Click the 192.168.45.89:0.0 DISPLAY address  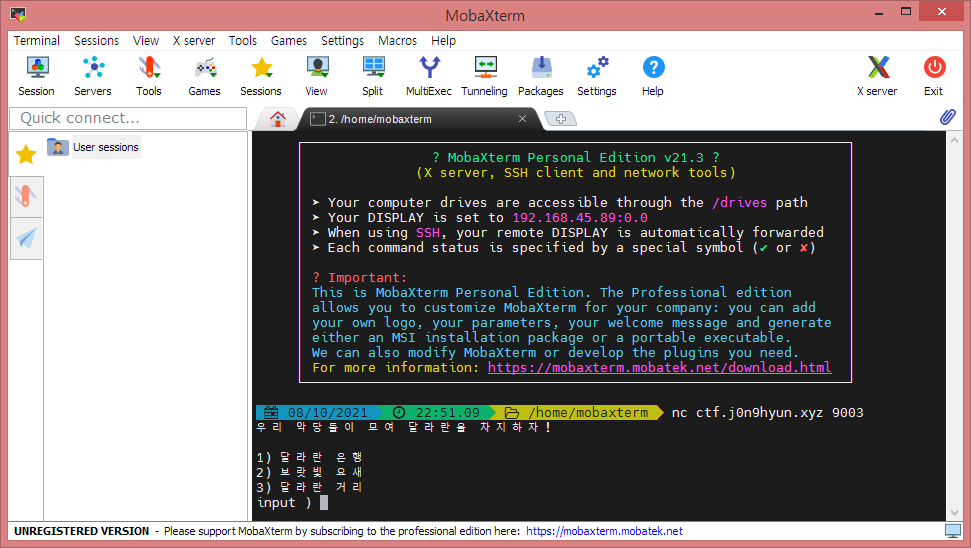pyautogui.click(x=580, y=217)
